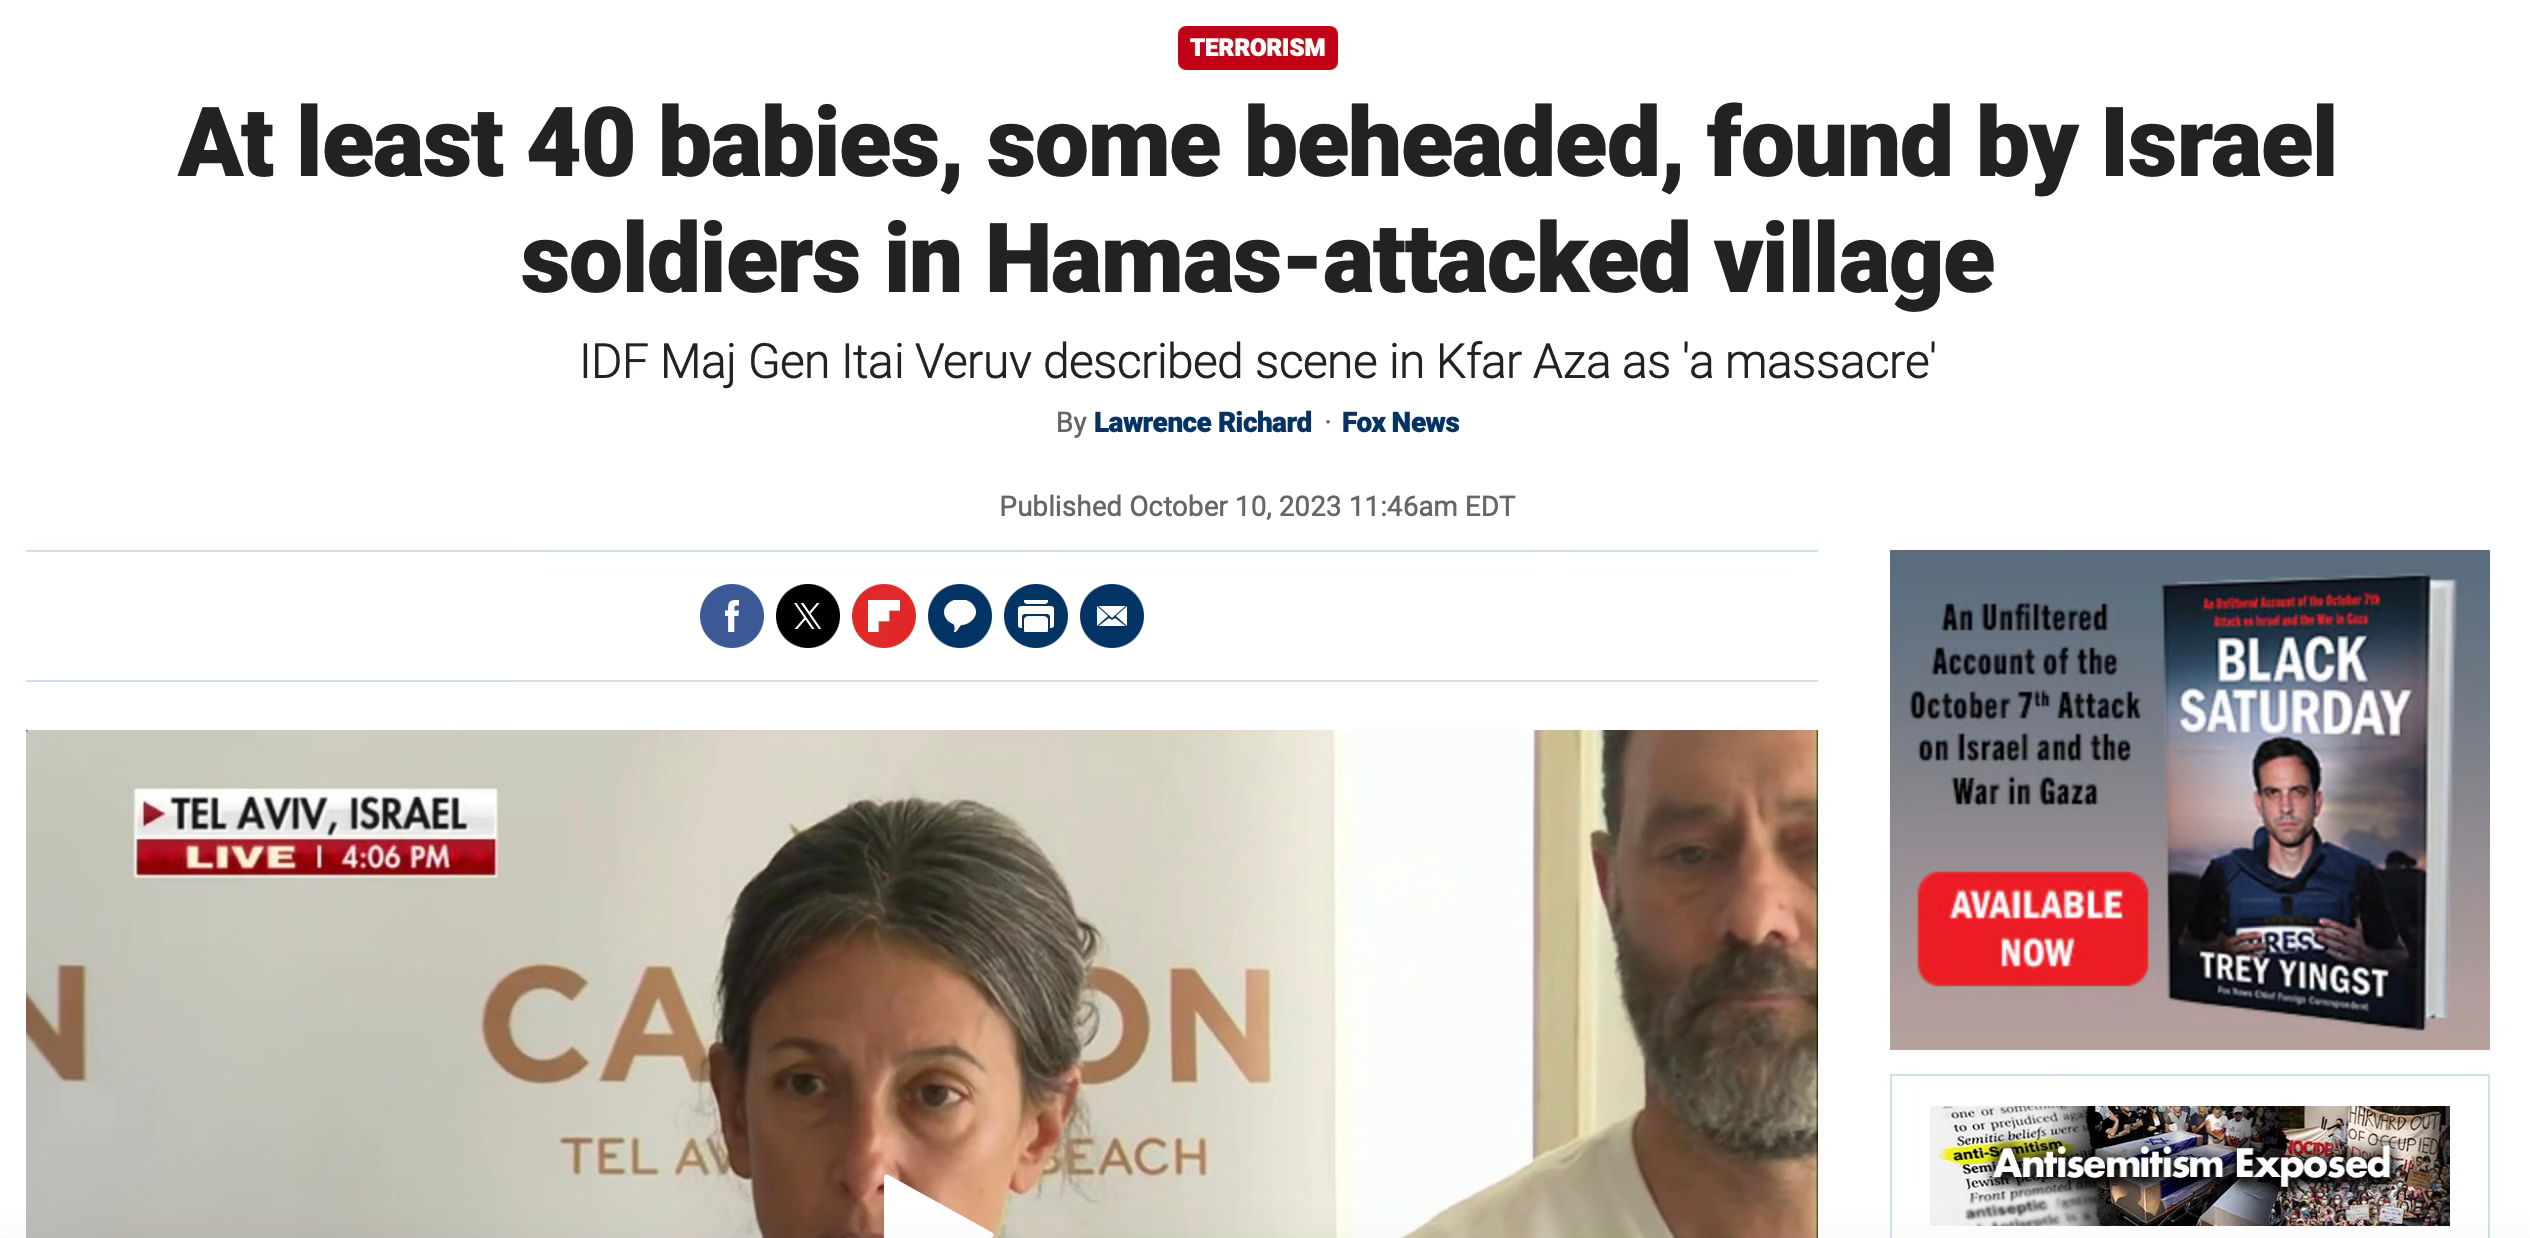Email the article envelope icon
2530x1238 pixels.
tap(1111, 616)
